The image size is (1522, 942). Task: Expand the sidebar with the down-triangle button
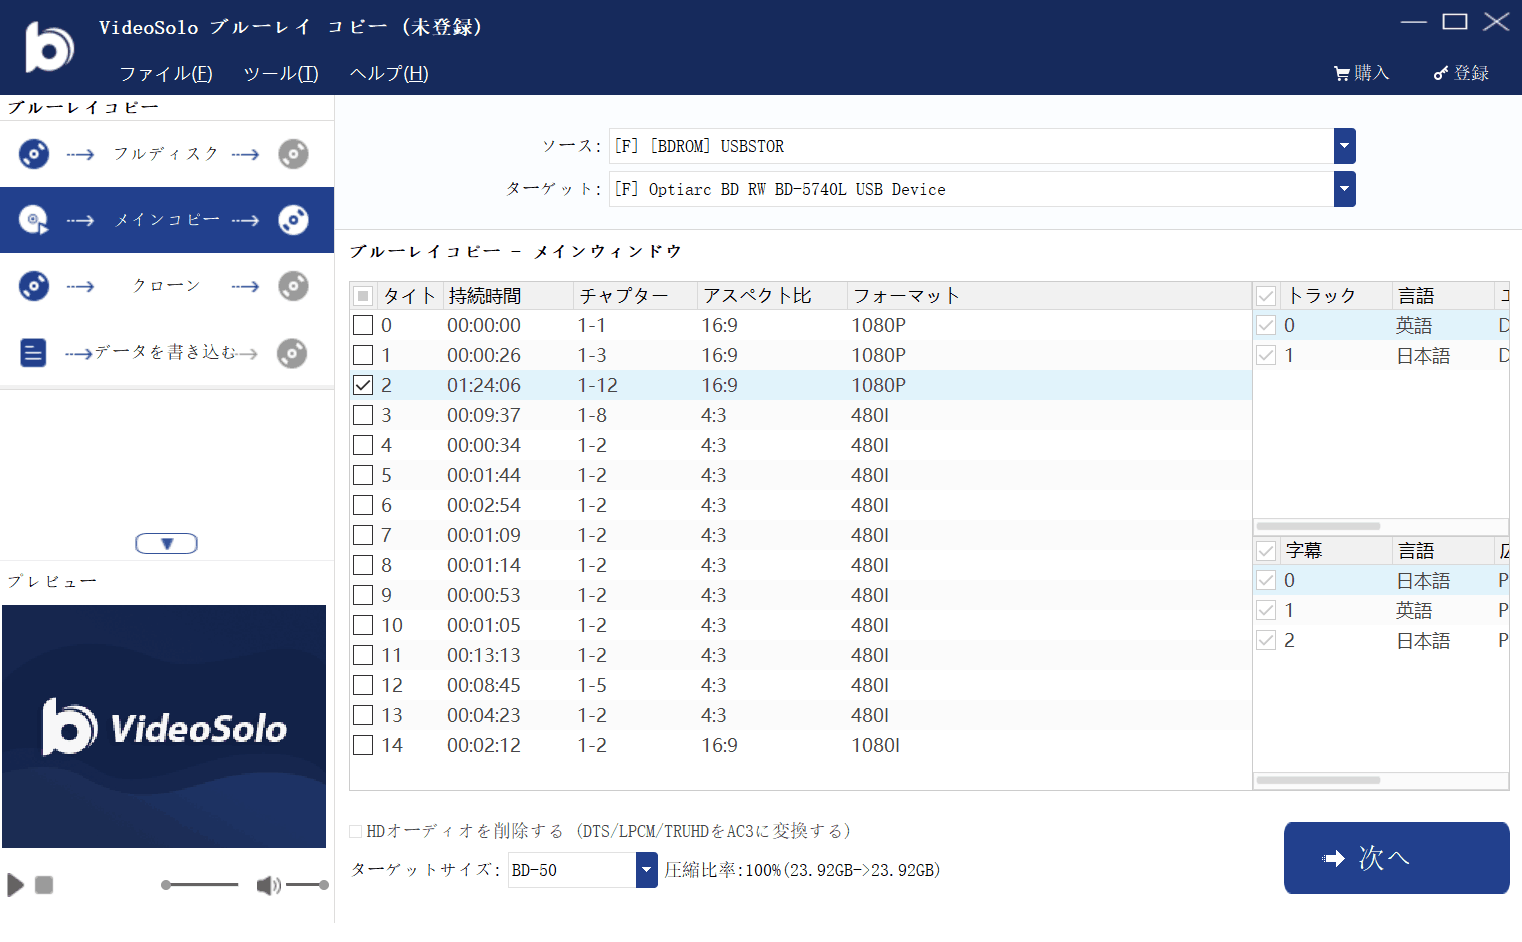point(167,544)
